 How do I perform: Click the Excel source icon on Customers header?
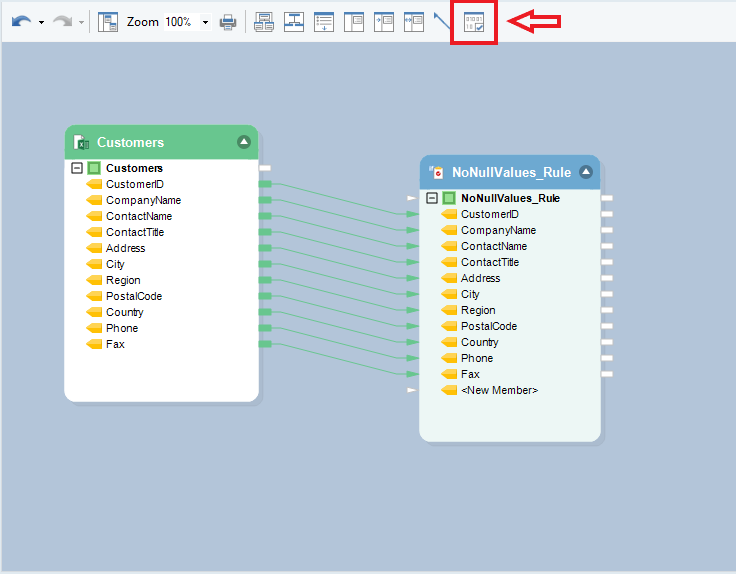(x=82, y=143)
